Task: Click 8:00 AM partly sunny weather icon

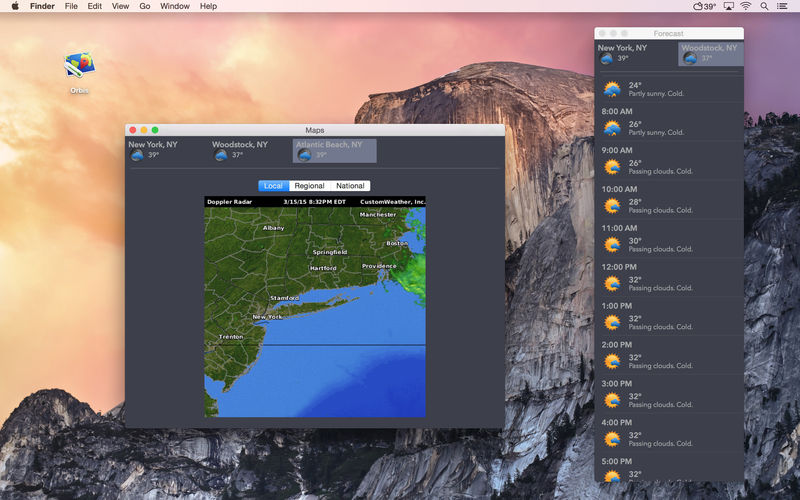Action: click(x=612, y=127)
